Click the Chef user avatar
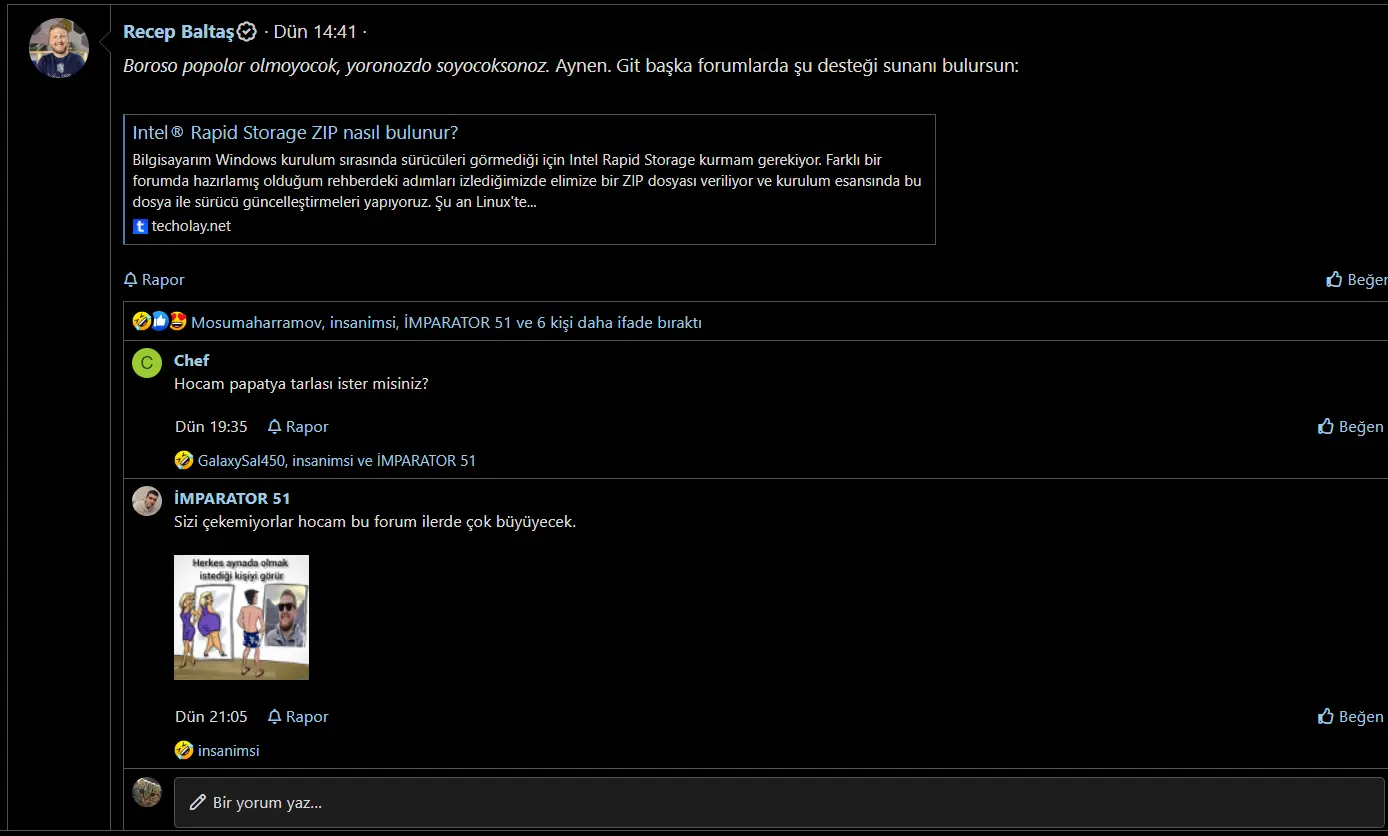The height and width of the screenshot is (836, 1388). tap(147, 363)
